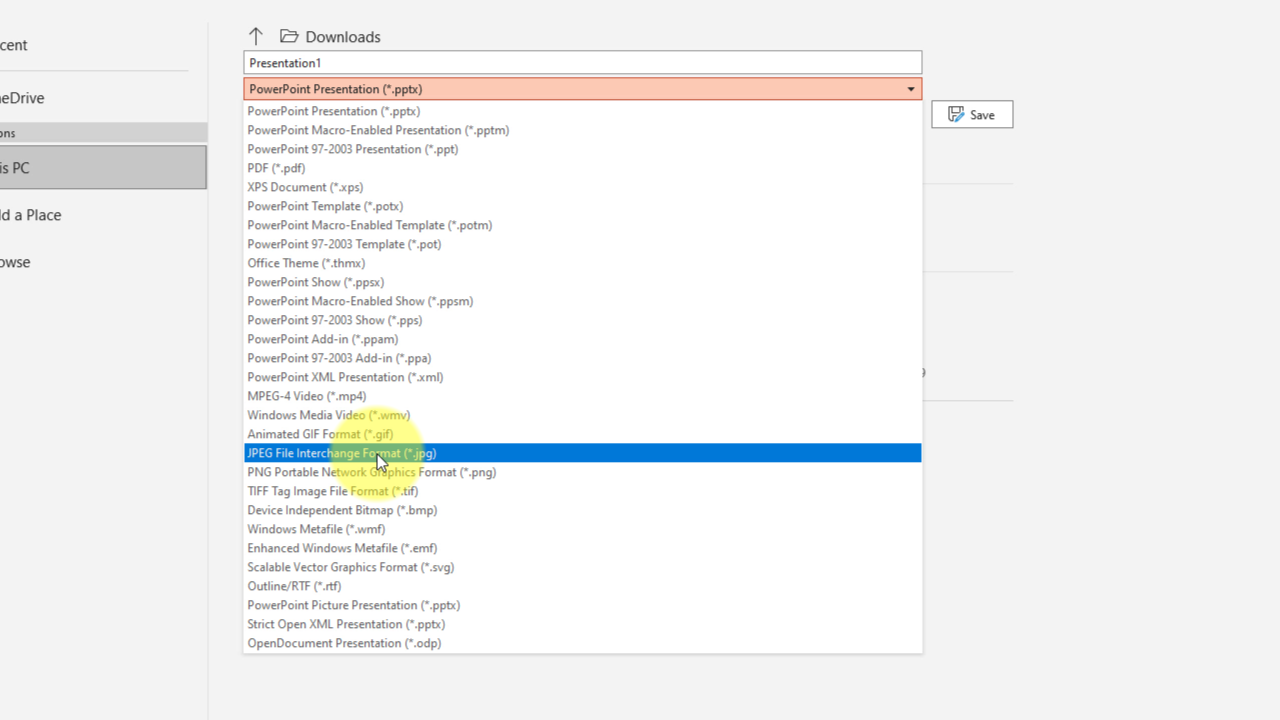Click the up-one-level arrow icon
1280x720 pixels.
pos(256,36)
